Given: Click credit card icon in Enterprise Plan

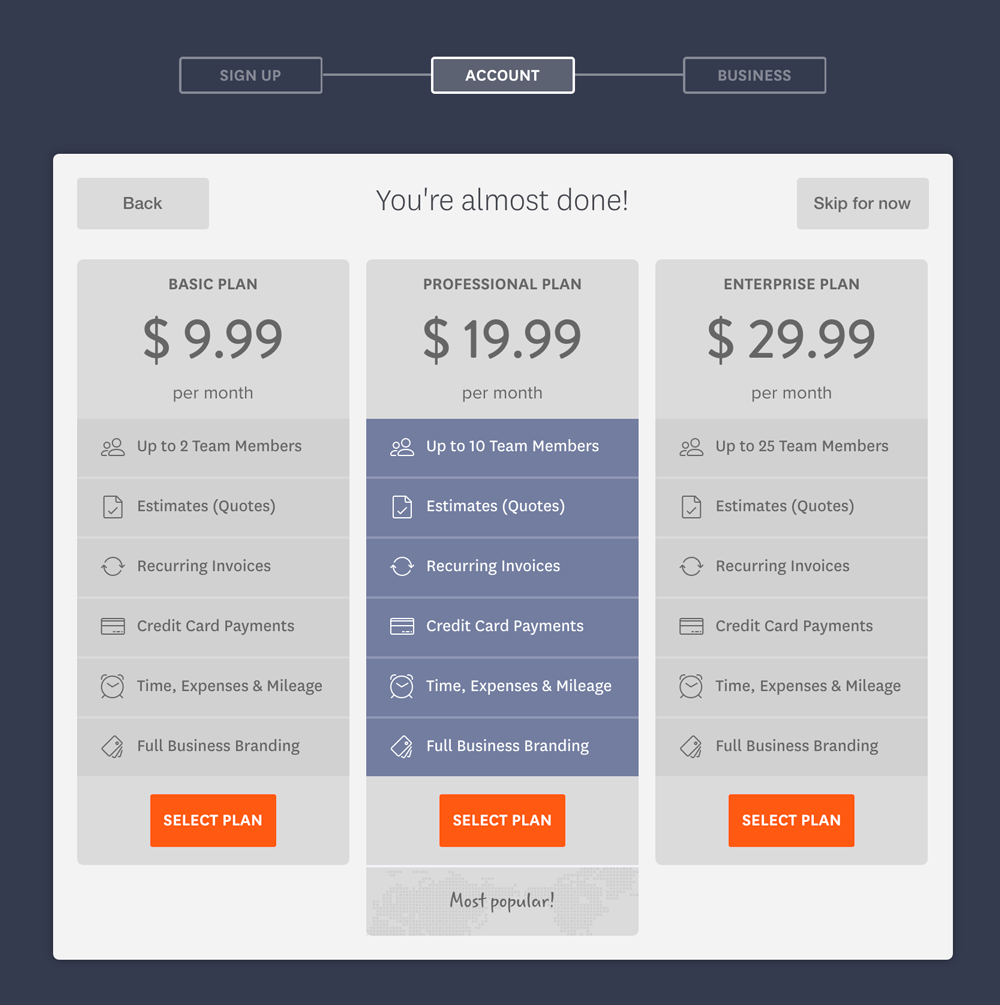Looking at the screenshot, I should (691, 626).
